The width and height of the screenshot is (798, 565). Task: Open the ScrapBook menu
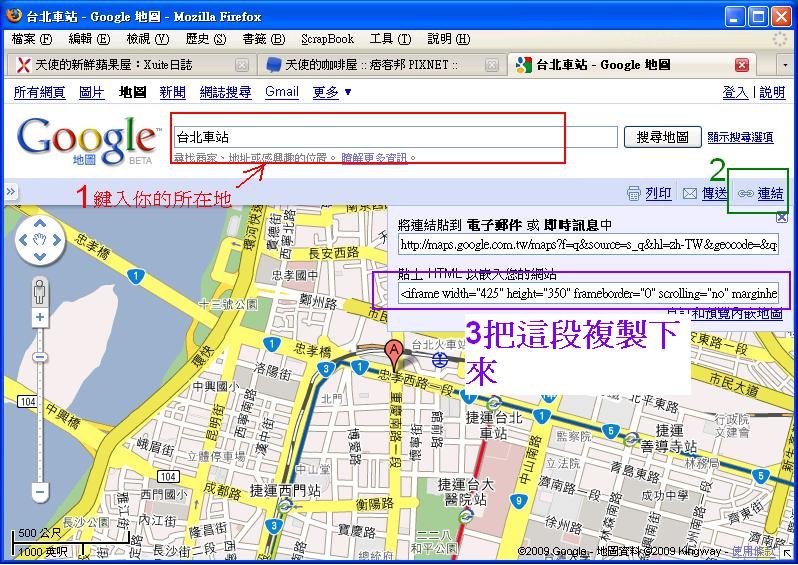click(x=327, y=39)
